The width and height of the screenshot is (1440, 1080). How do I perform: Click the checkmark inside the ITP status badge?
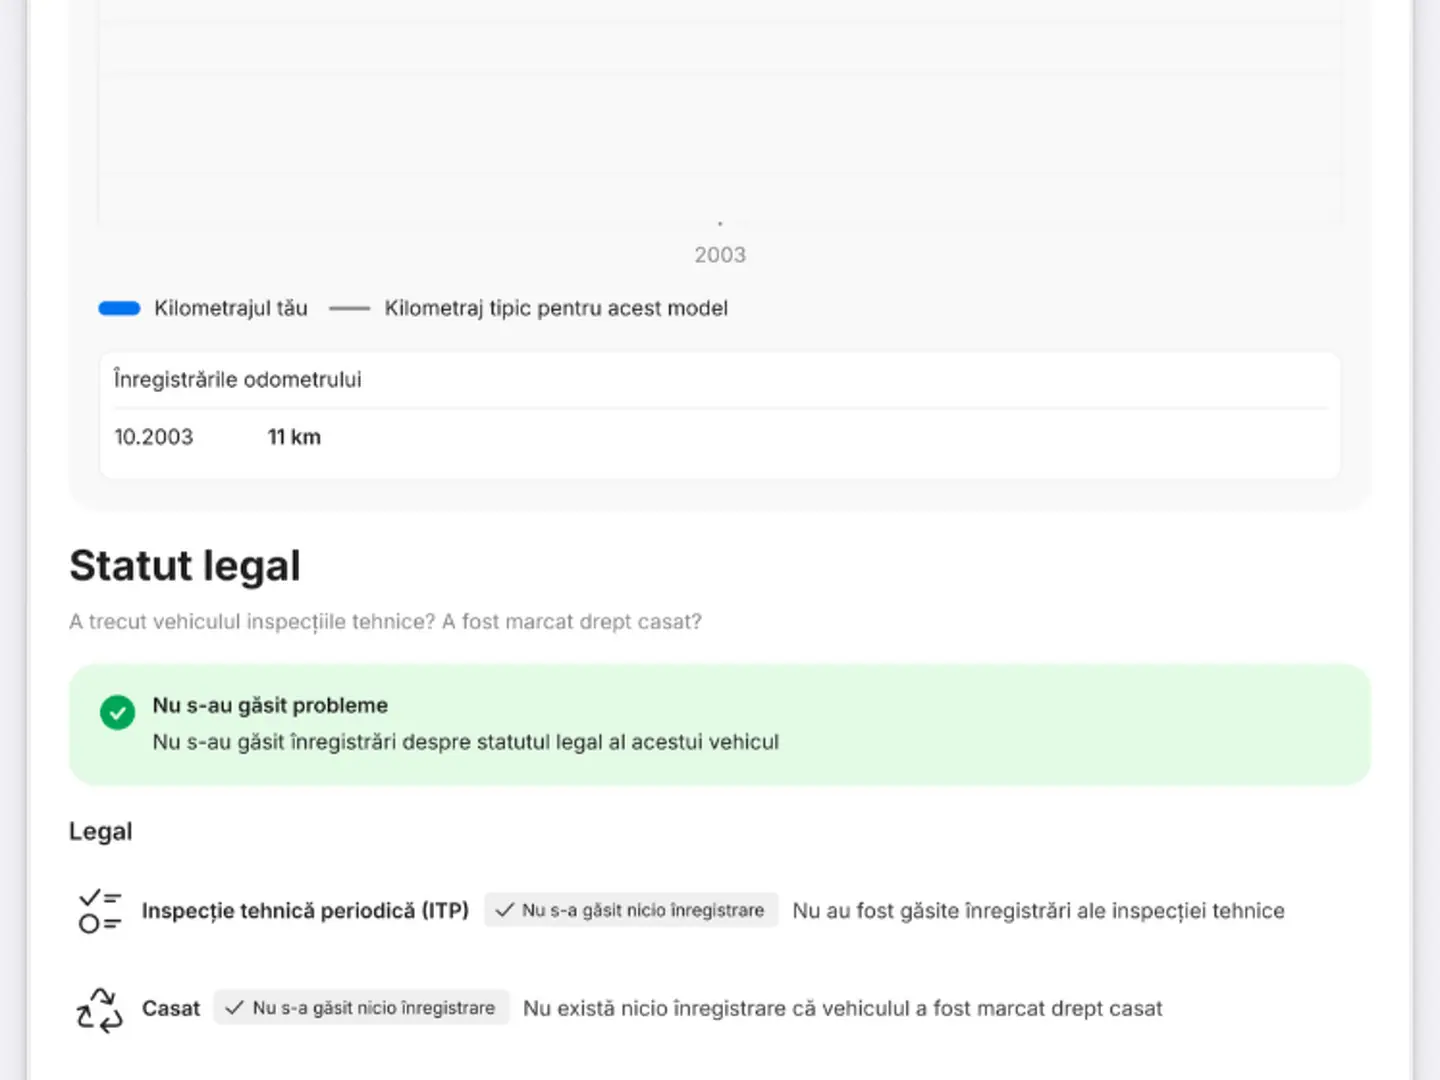505,910
